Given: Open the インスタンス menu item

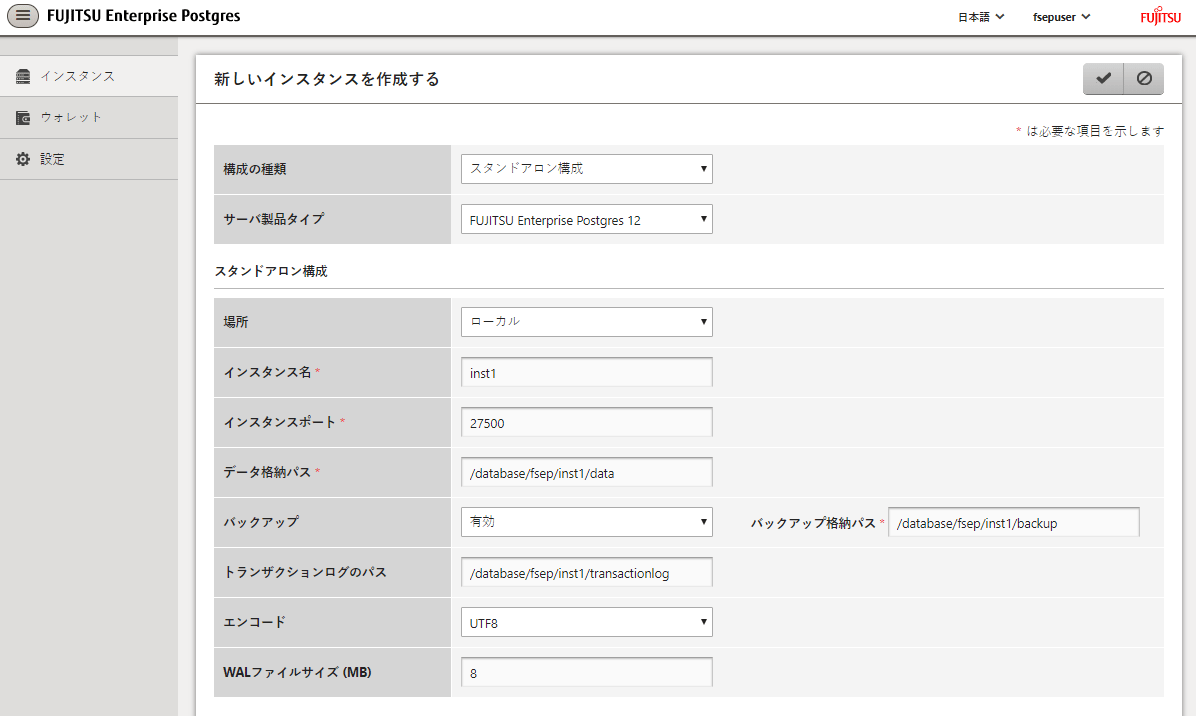Looking at the screenshot, I should point(88,76).
